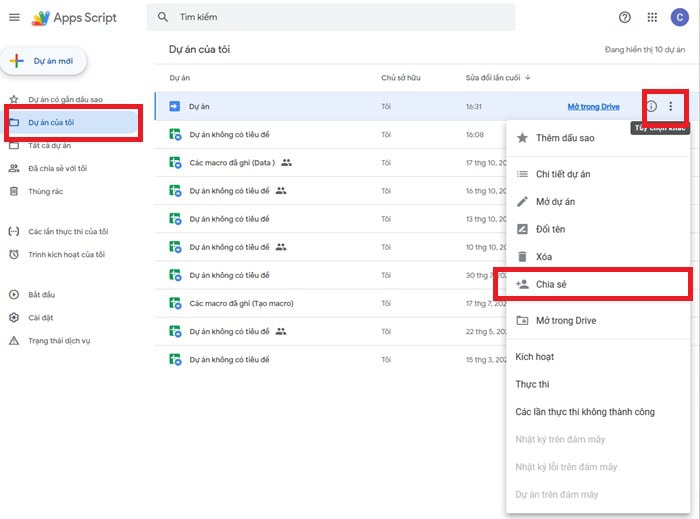Screen dimensions: 700x519
Task: Click the Dự án mới button
Action: tap(44, 61)
